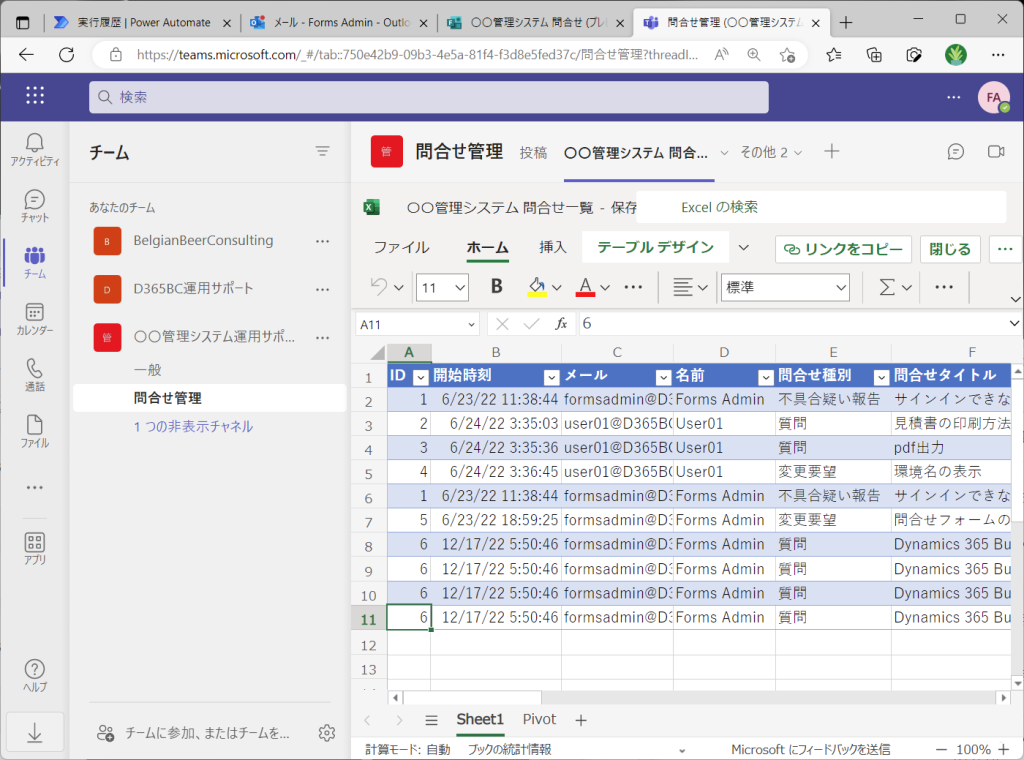Image resolution: width=1024 pixels, height=760 pixels.
Task: Open Apps in the Teams sidebar
Action: pyautogui.click(x=35, y=548)
